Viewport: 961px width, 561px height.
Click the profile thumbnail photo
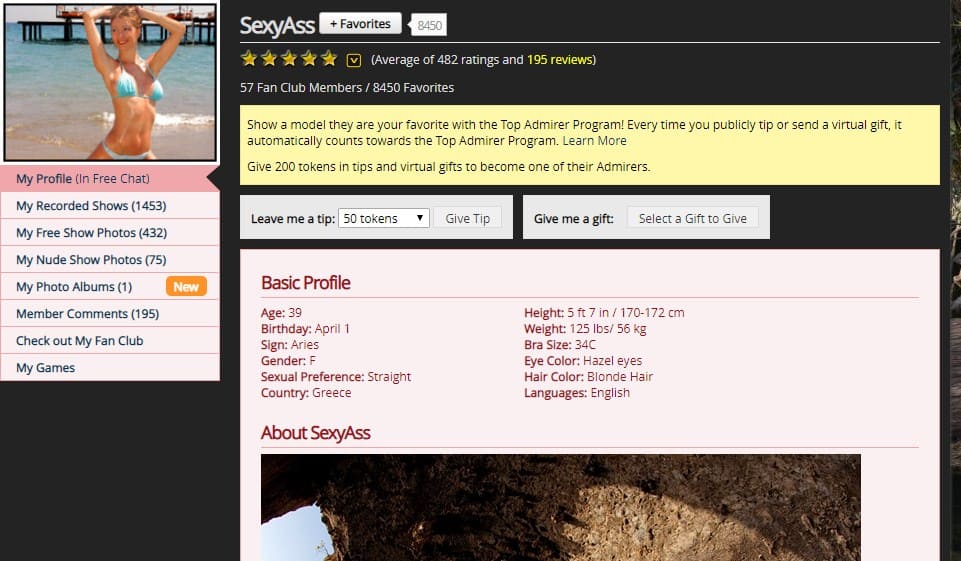pyautogui.click(x=110, y=82)
